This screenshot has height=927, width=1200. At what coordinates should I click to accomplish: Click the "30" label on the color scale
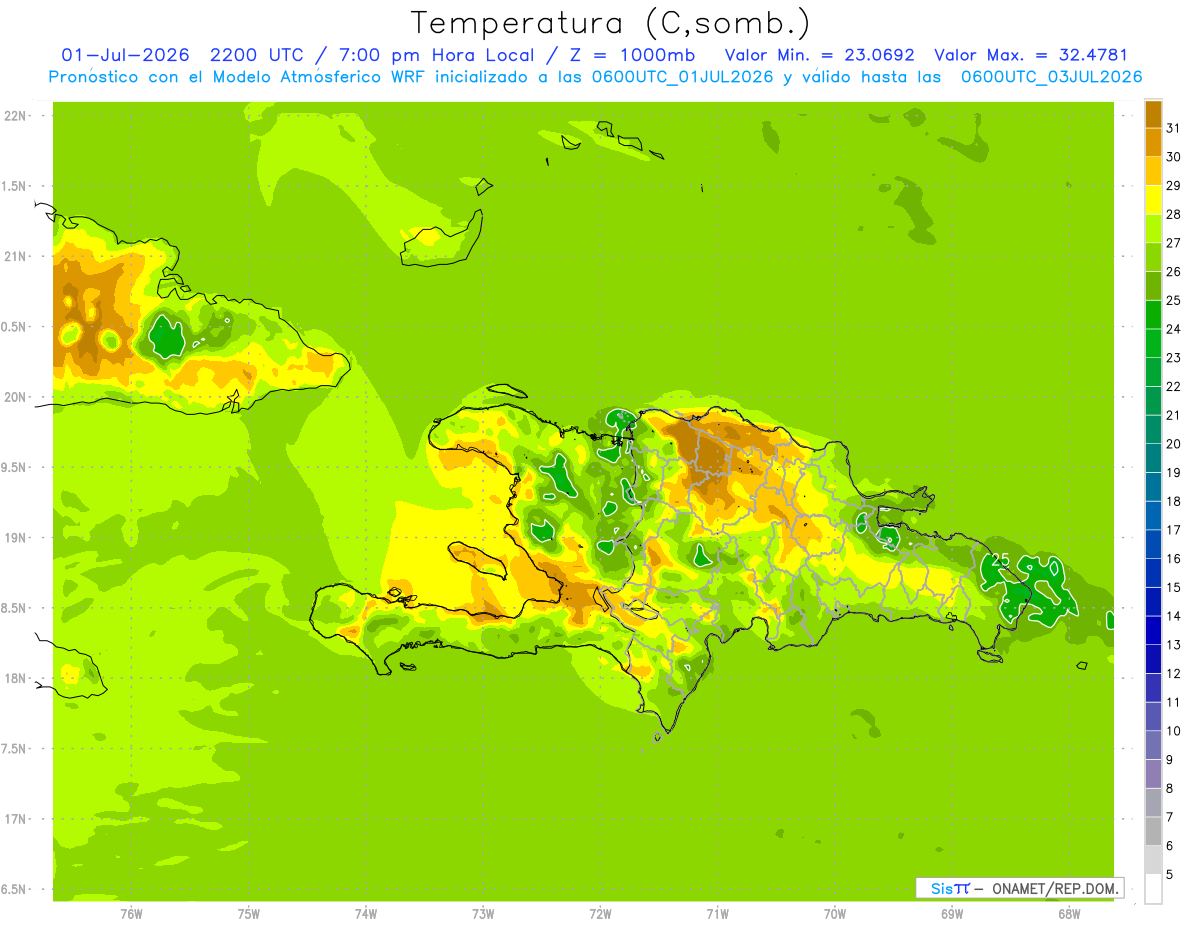1173,157
